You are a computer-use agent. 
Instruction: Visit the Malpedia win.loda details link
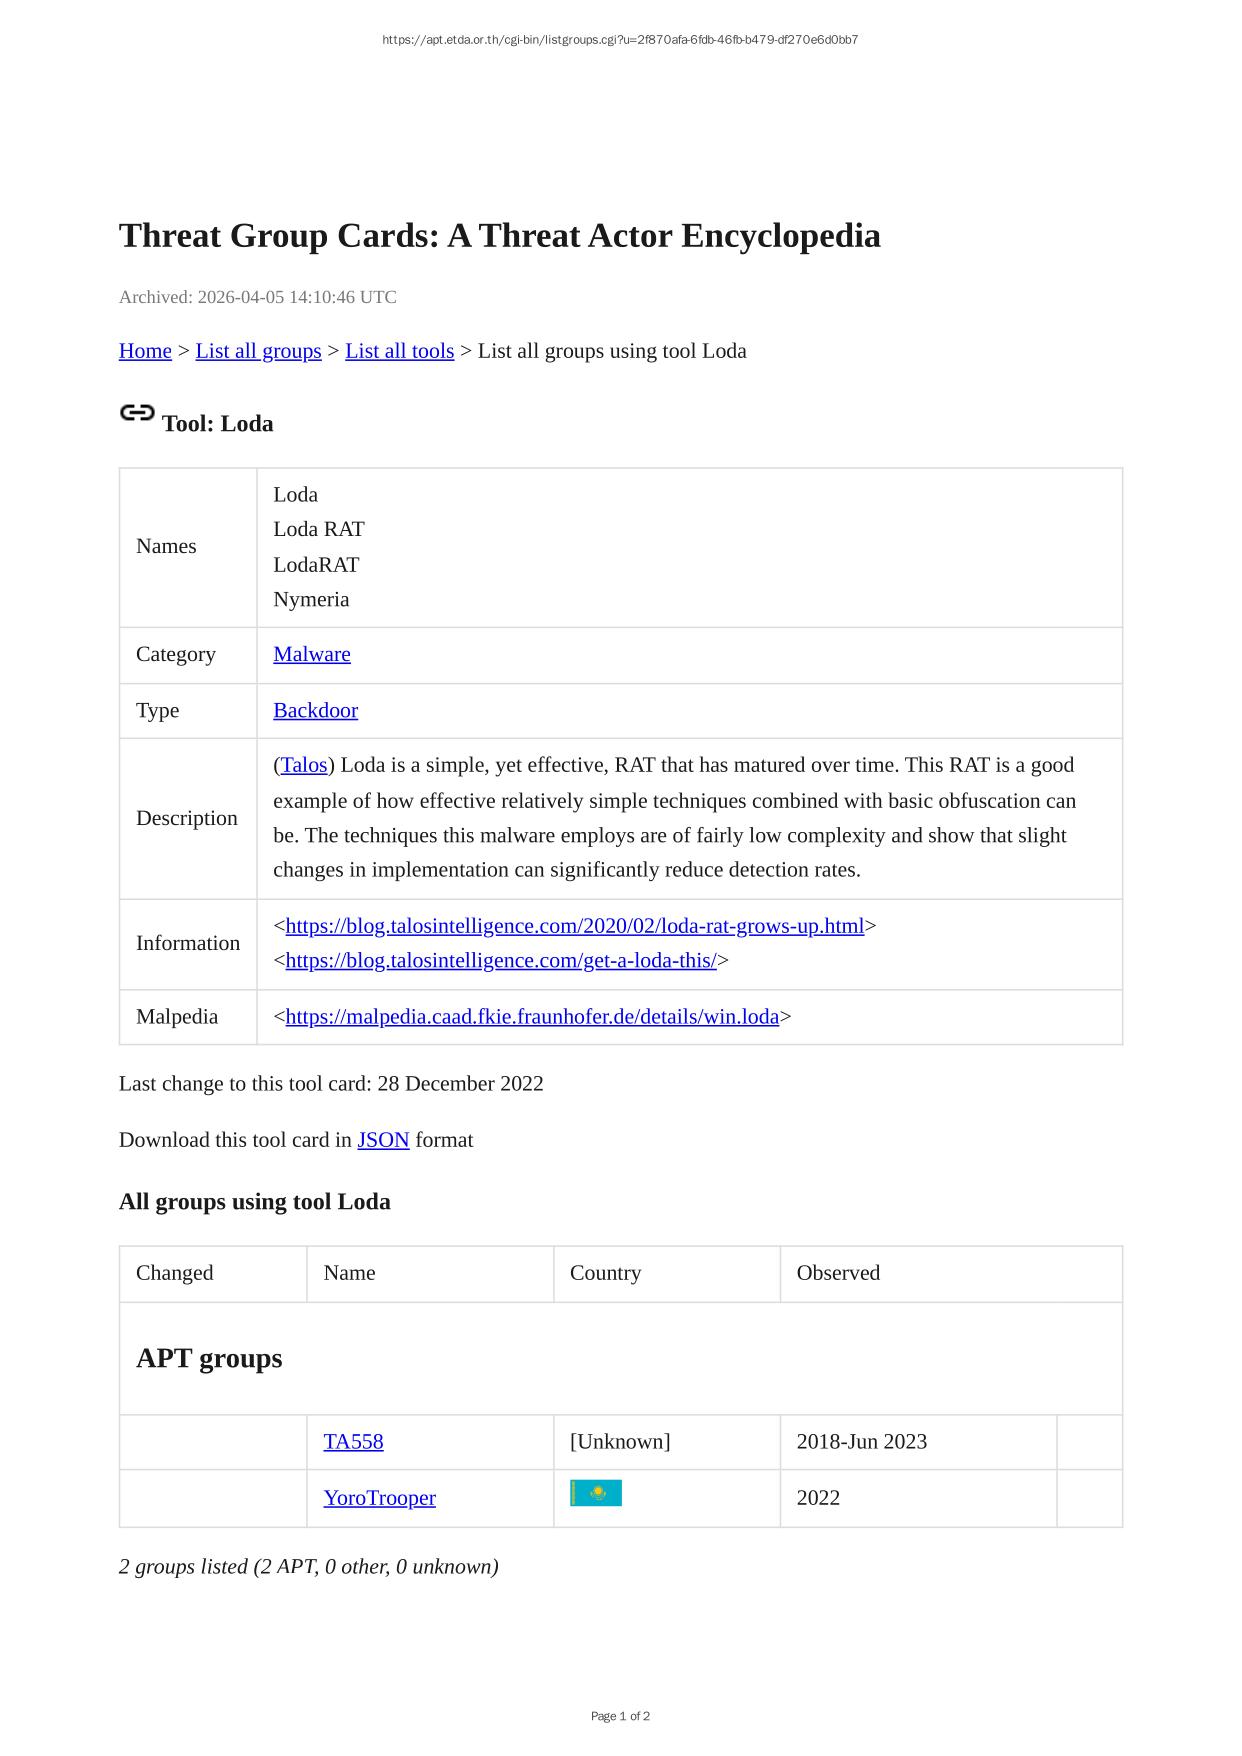pos(532,1017)
